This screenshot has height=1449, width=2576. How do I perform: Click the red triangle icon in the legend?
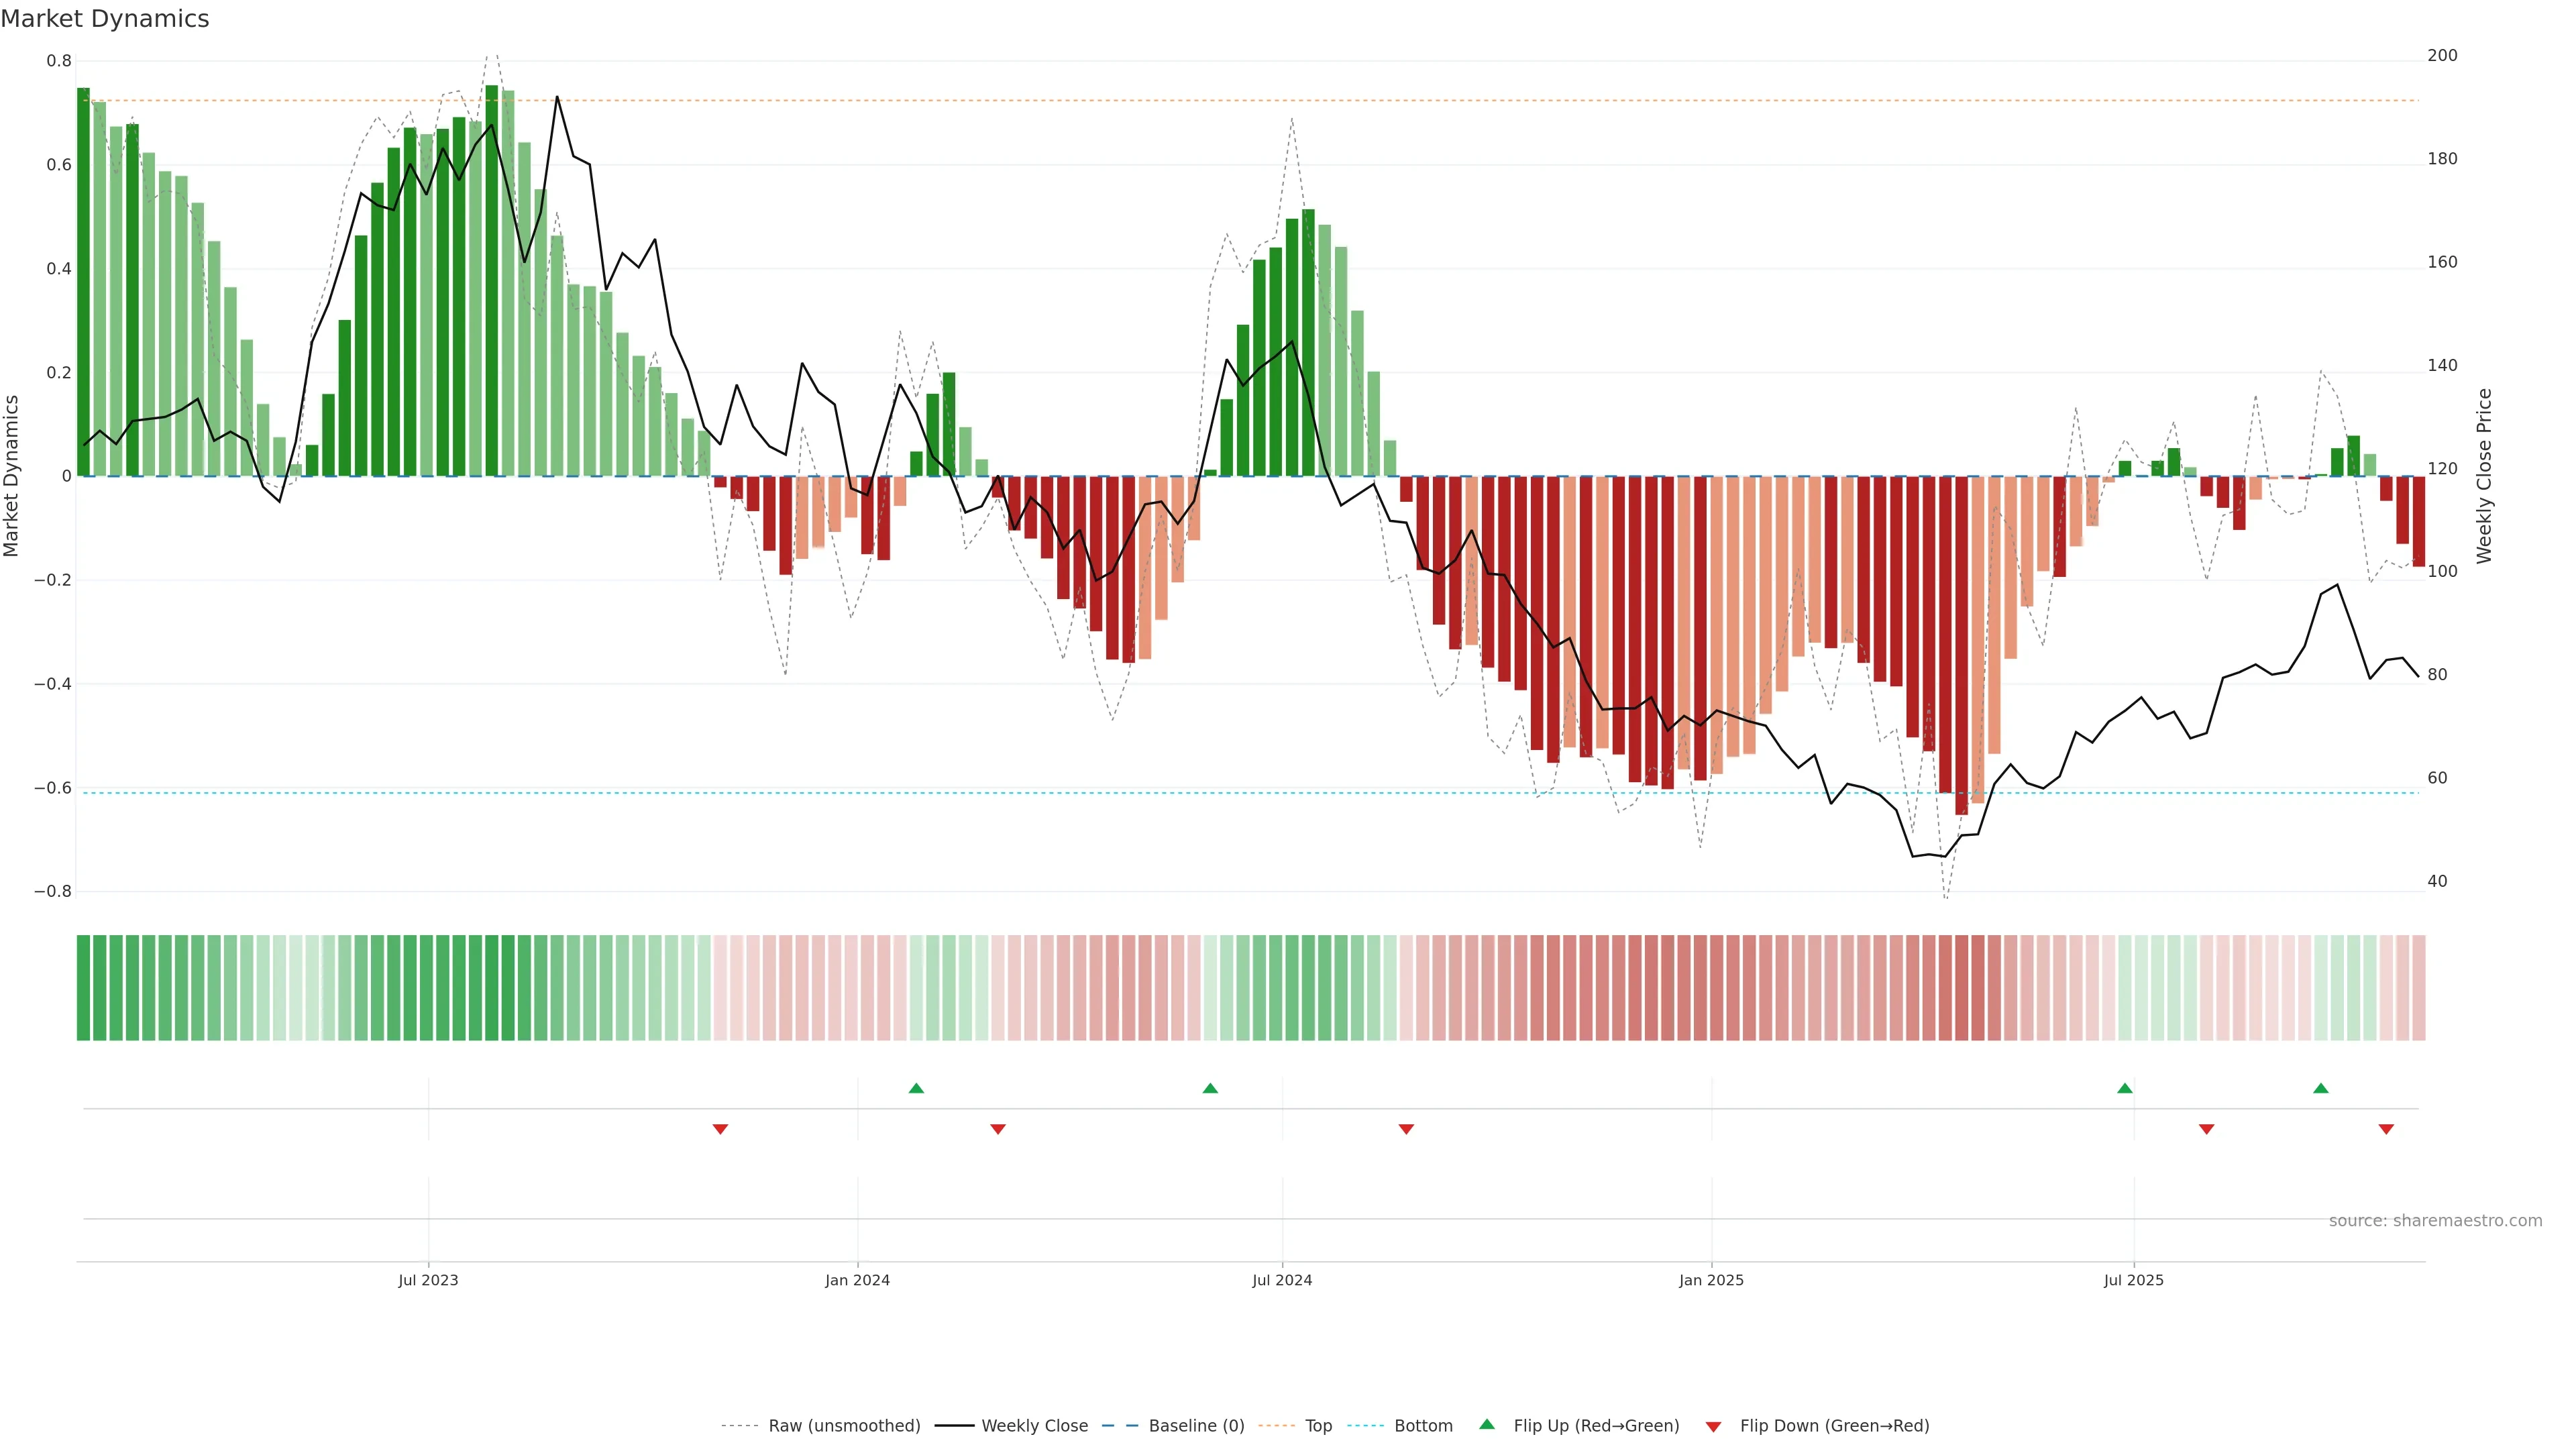[x=1713, y=1427]
